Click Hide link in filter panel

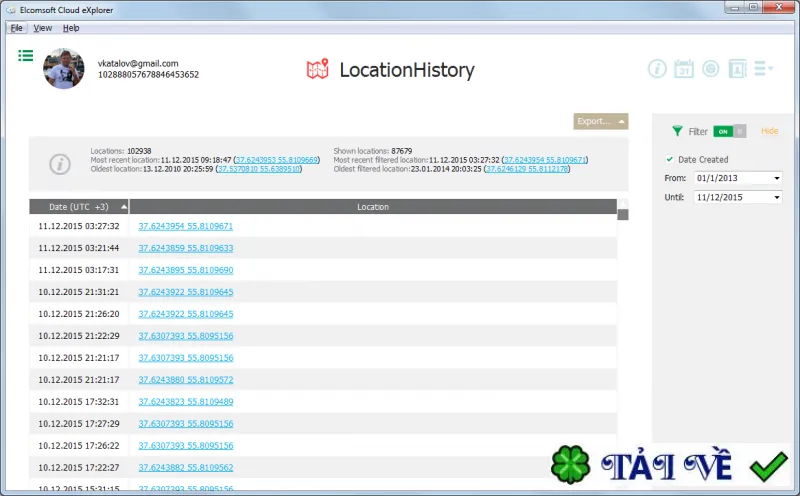(769, 131)
